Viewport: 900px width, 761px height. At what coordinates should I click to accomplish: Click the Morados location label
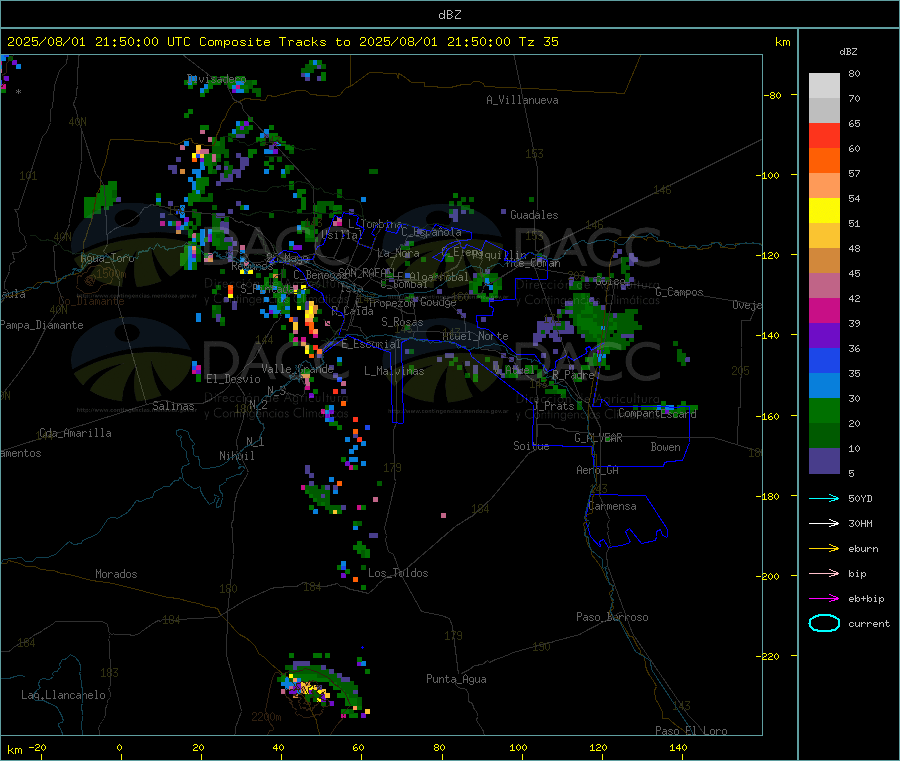click(x=116, y=574)
